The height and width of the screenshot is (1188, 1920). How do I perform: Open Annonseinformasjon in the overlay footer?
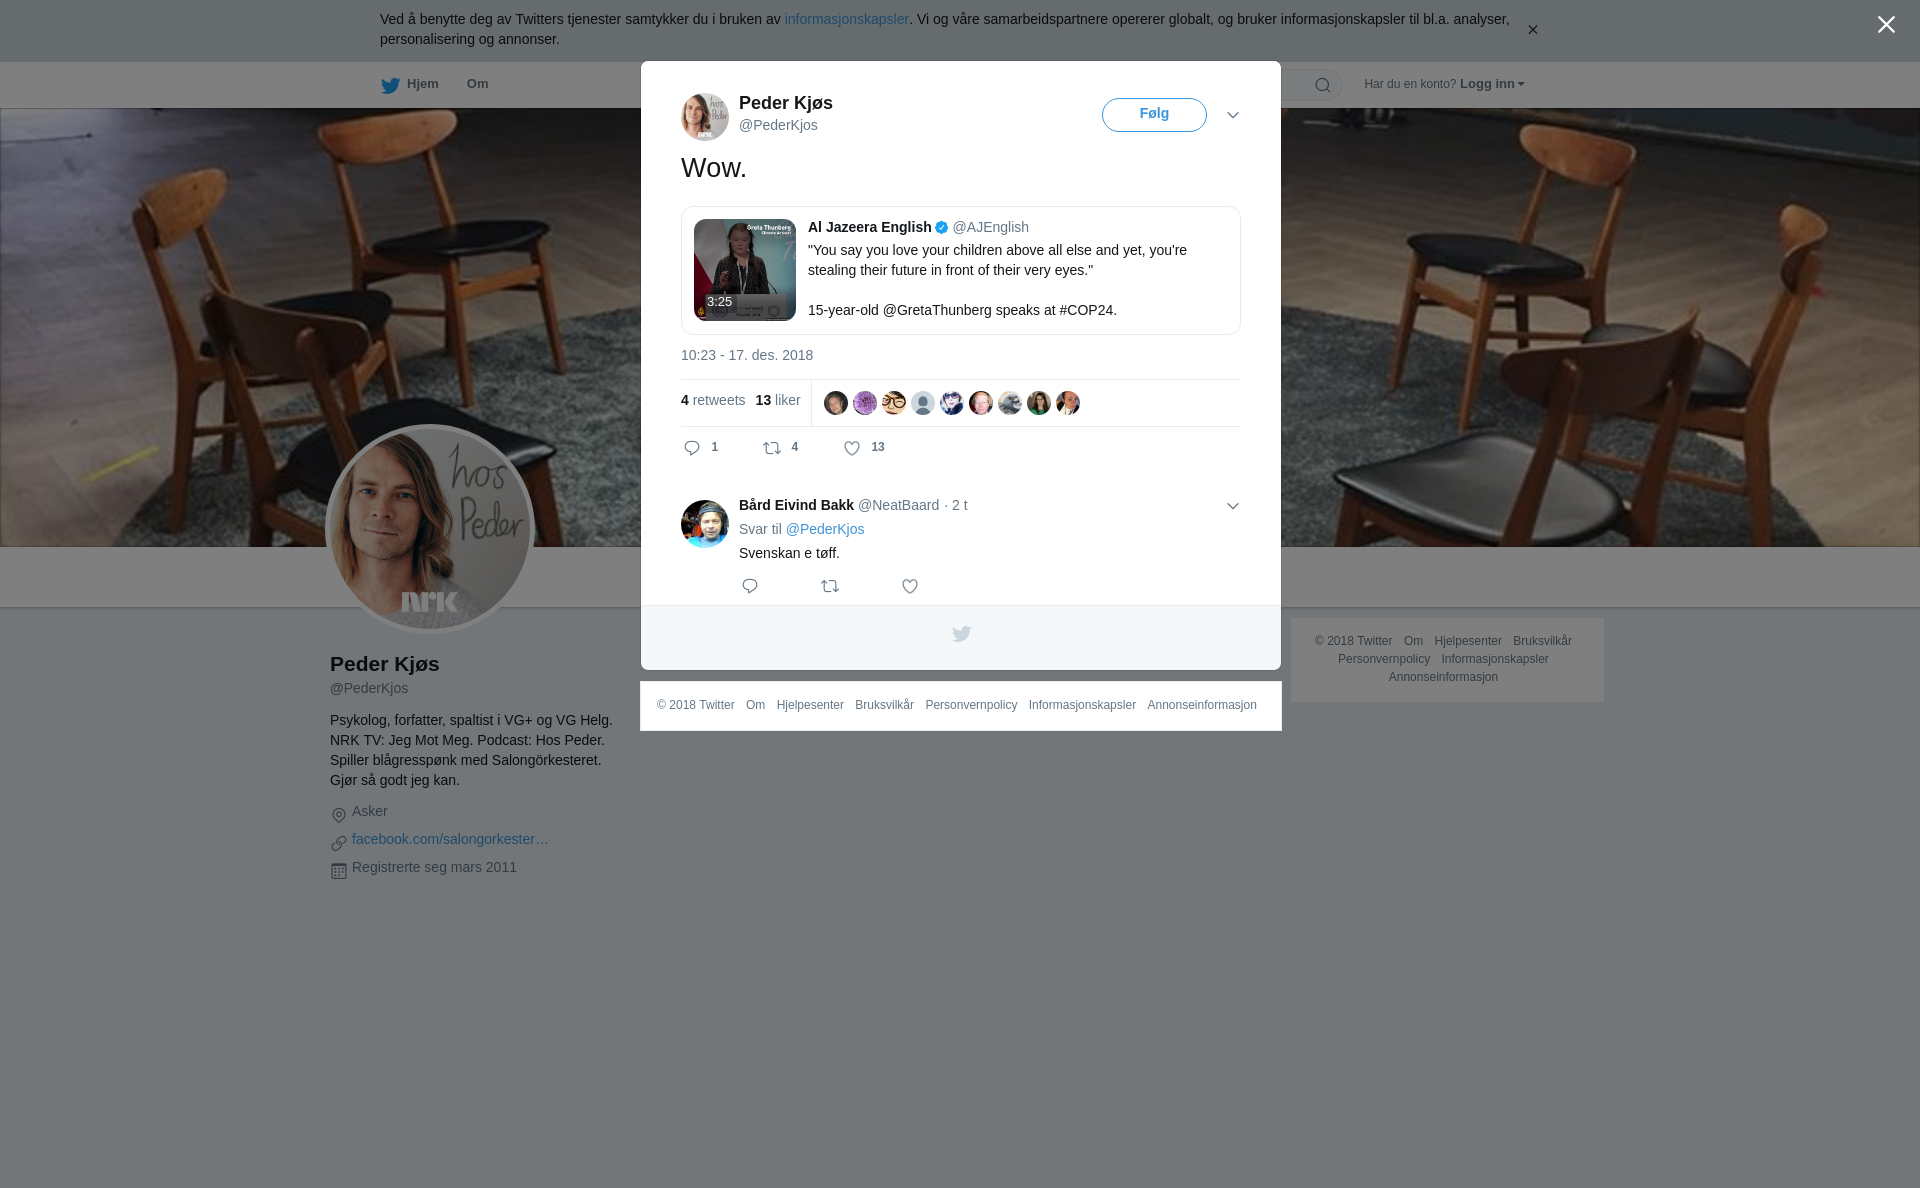[1202, 705]
